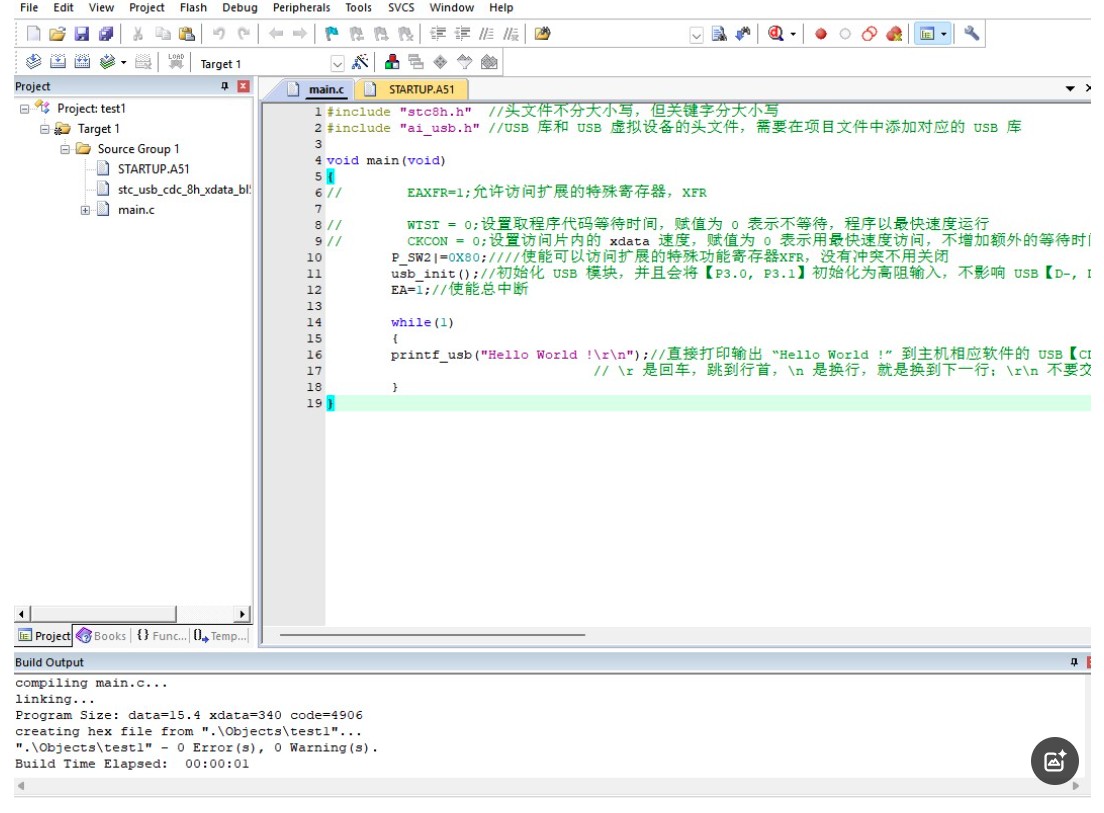Create a new file with the New icon
1104x813 pixels.
coord(33,33)
